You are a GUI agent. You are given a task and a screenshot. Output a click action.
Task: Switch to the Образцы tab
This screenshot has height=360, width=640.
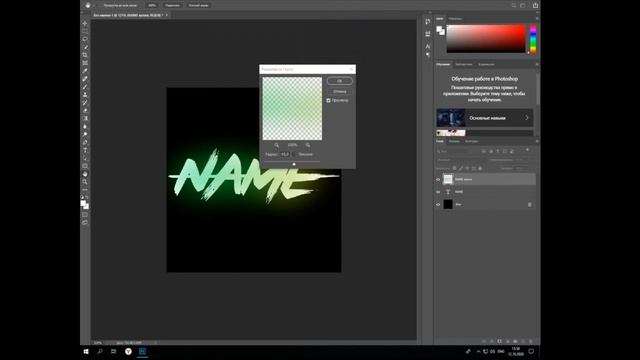click(455, 19)
